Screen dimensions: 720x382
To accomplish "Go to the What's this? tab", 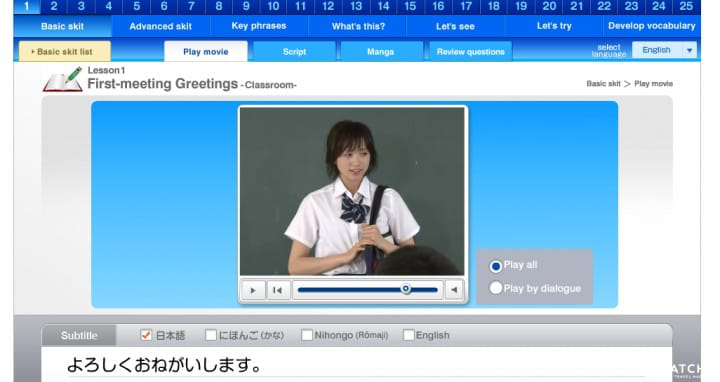I will click(358, 27).
